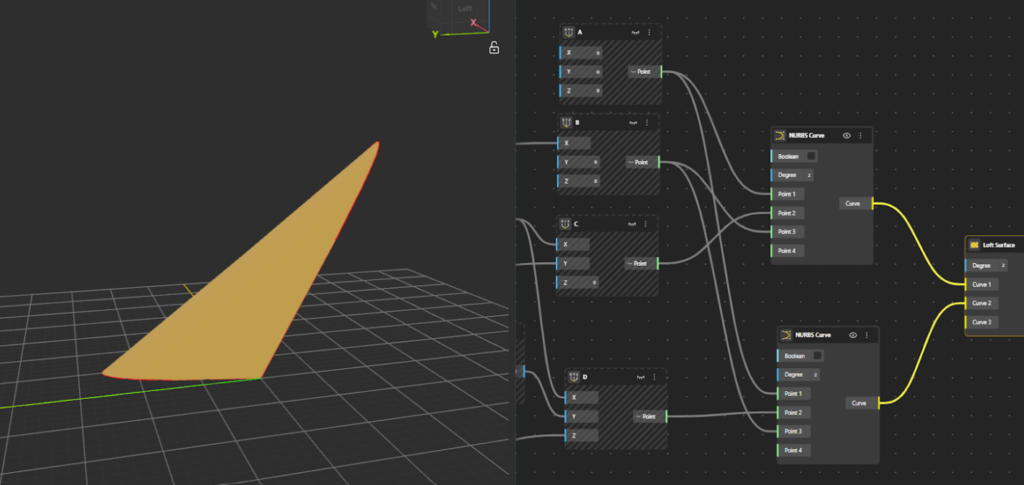The height and width of the screenshot is (485, 1024).
Task: Toggle visibility eye on lower NURBS Curve
Action: coord(852,335)
